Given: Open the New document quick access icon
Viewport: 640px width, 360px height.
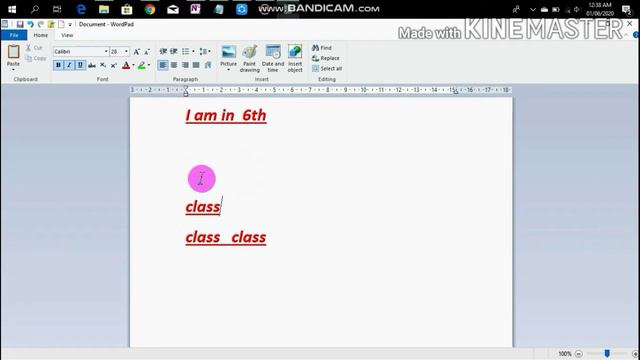Looking at the screenshot, I should click(x=61, y=24).
